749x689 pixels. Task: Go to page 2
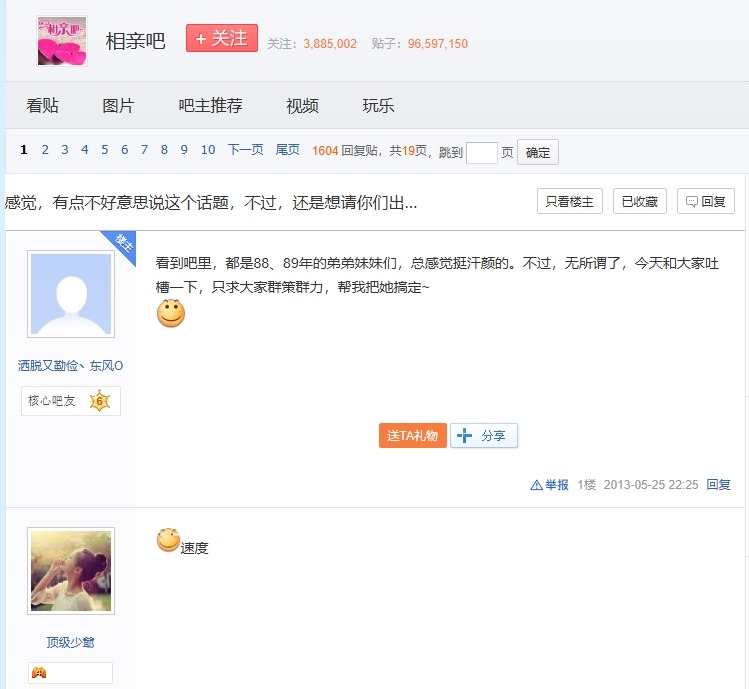click(45, 150)
